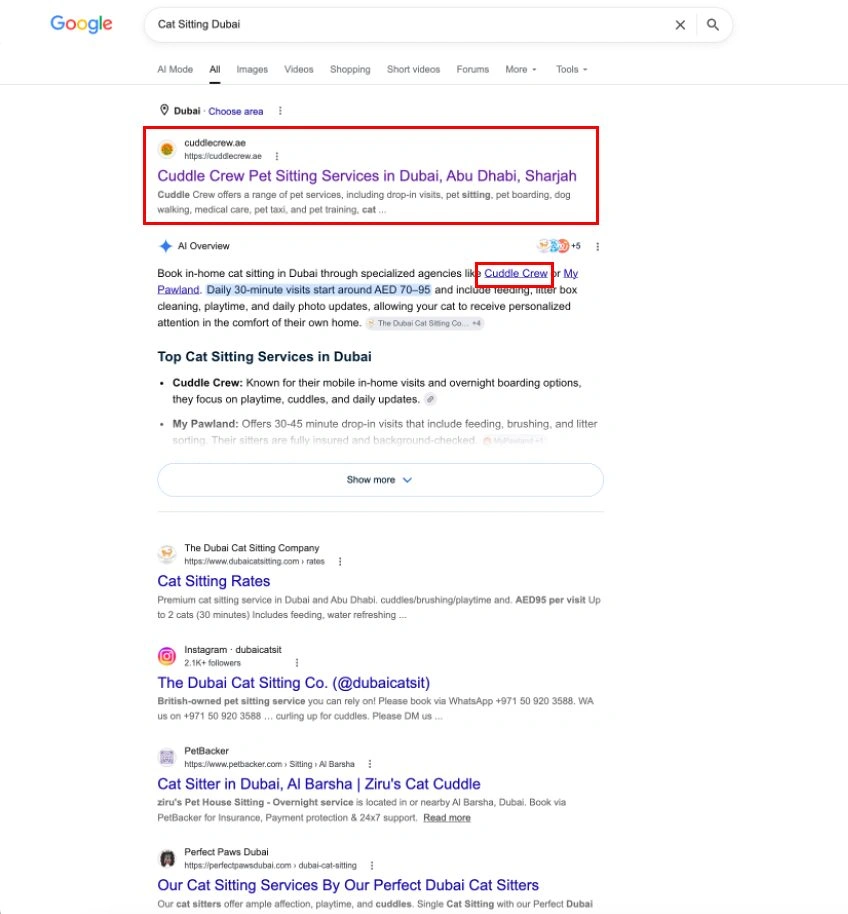Click Read more in PetBacker snippet

pyautogui.click(x=446, y=817)
